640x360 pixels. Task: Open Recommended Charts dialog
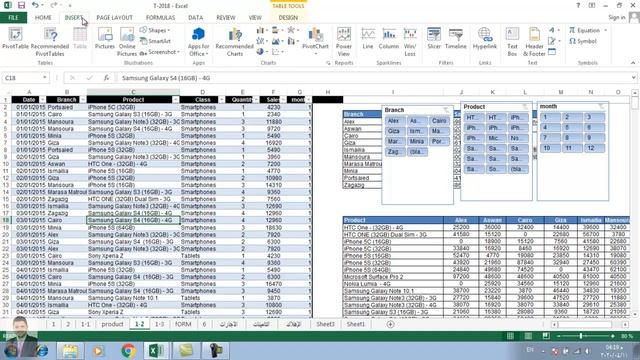tap(235, 42)
